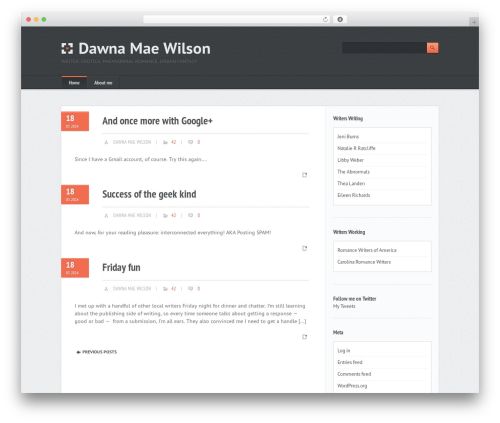Click the category folder icon of geek kind post
500x423 pixels.
click(165, 216)
